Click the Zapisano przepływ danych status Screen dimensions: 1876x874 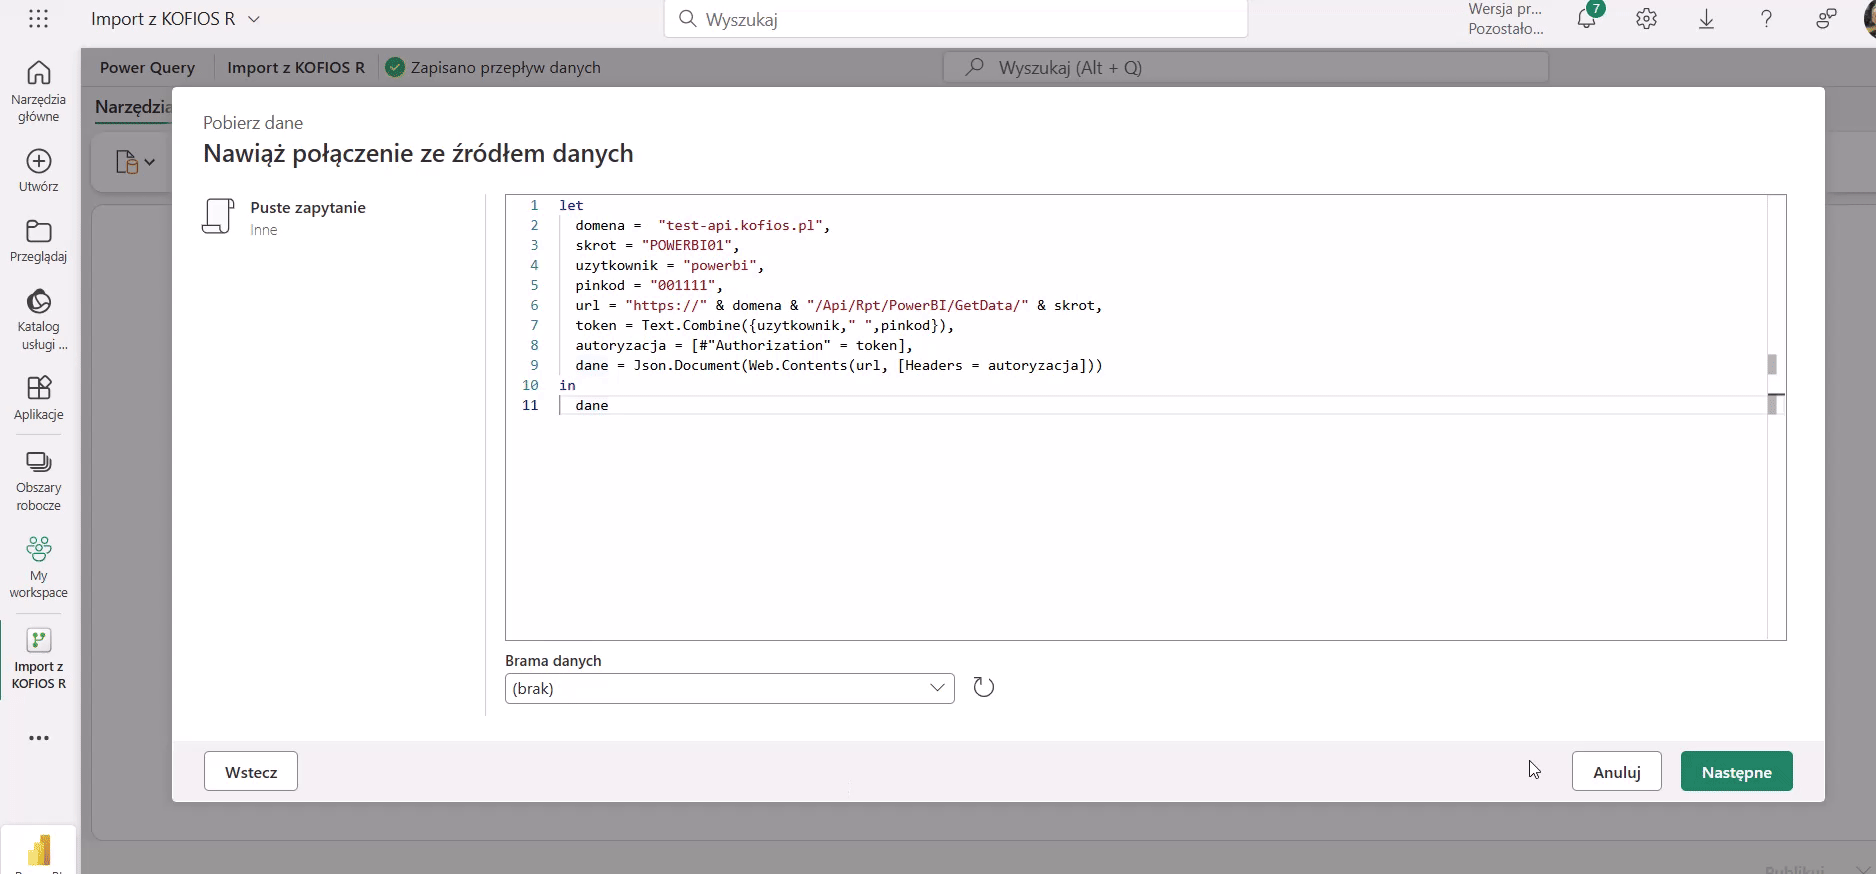coord(494,67)
